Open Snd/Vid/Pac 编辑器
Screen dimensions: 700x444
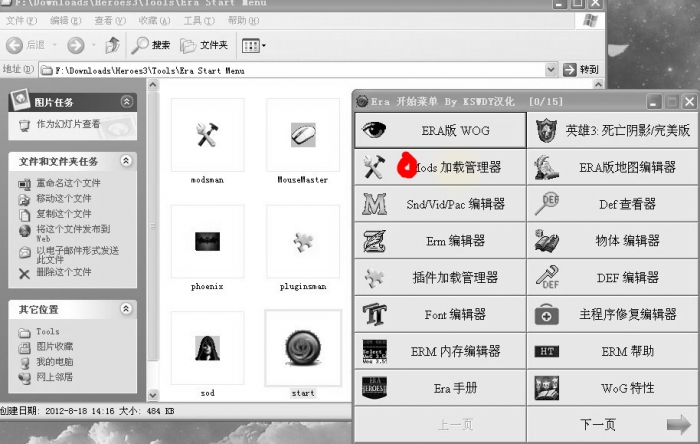(440, 204)
